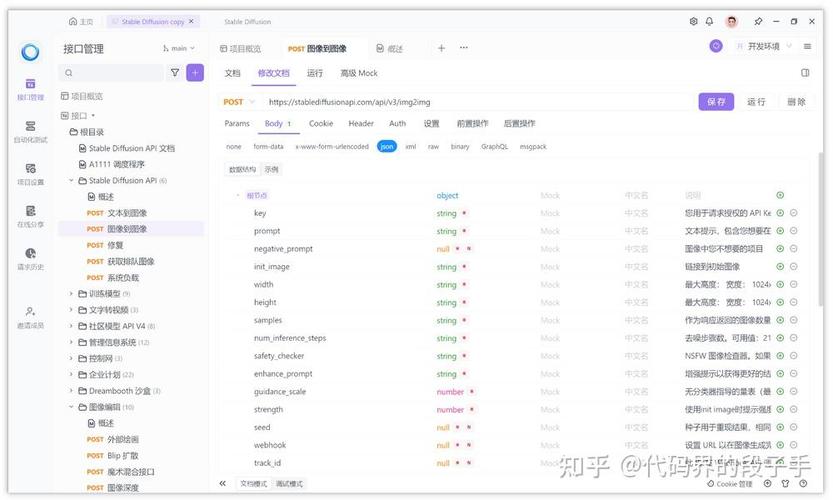Open the 在线分享 sidebar section
Image resolution: width=833 pixels, height=500 pixels.
(30, 217)
